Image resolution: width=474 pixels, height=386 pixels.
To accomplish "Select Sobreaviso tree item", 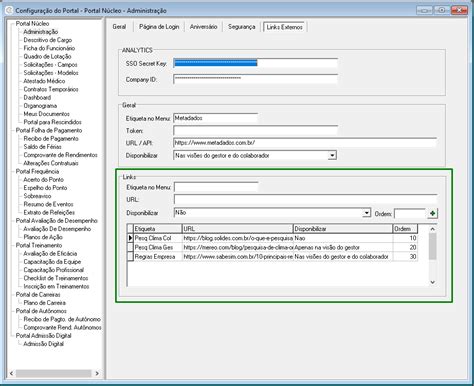I will pyautogui.click(x=37, y=196).
